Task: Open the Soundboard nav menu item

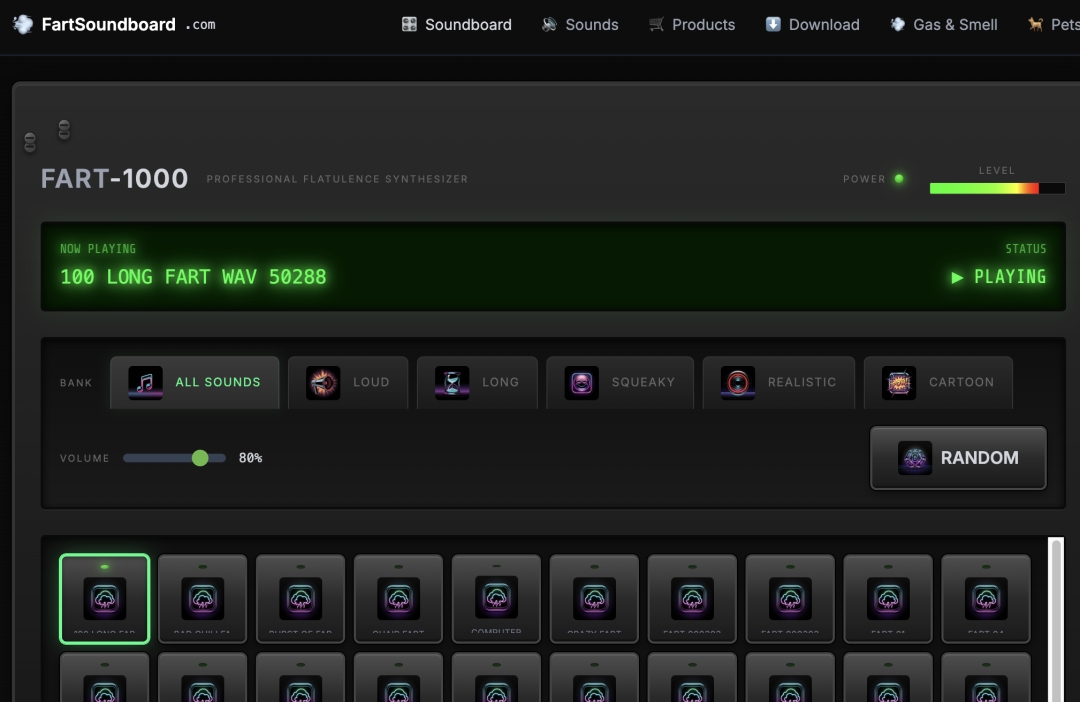Action: pyautogui.click(x=457, y=25)
